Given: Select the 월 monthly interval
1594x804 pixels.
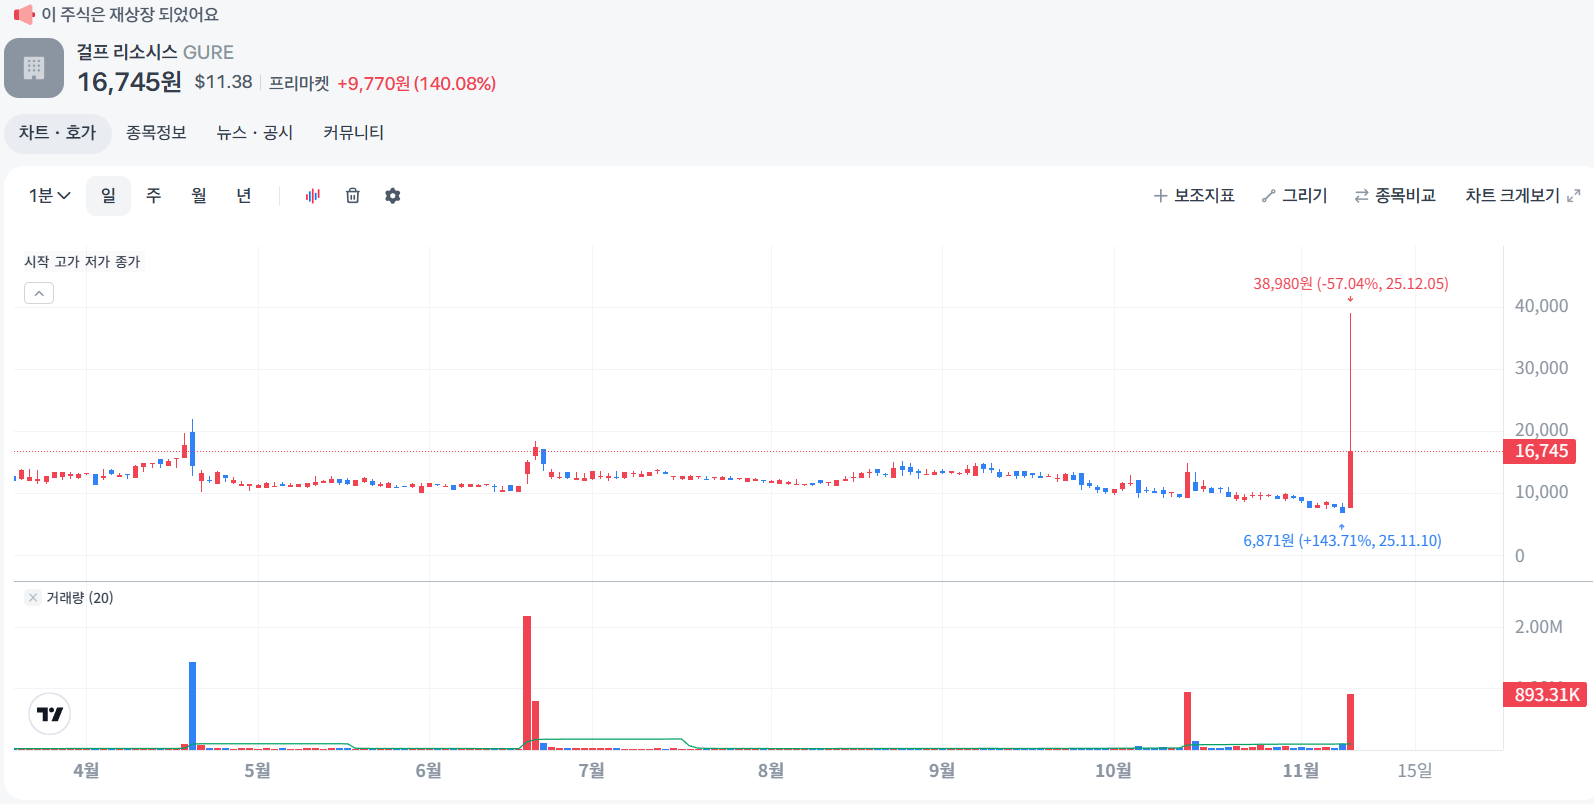Looking at the screenshot, I should 199,196.
